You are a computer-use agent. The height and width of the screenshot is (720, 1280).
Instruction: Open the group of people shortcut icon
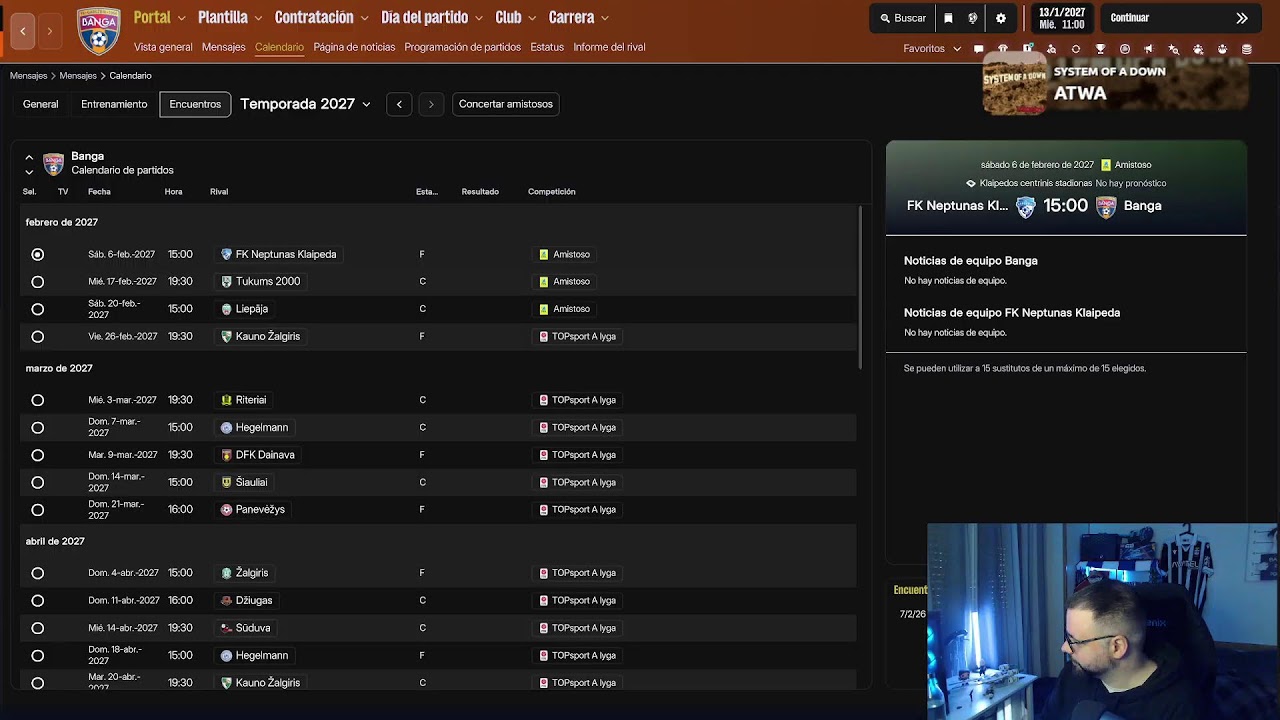(x=1222, y=48)
